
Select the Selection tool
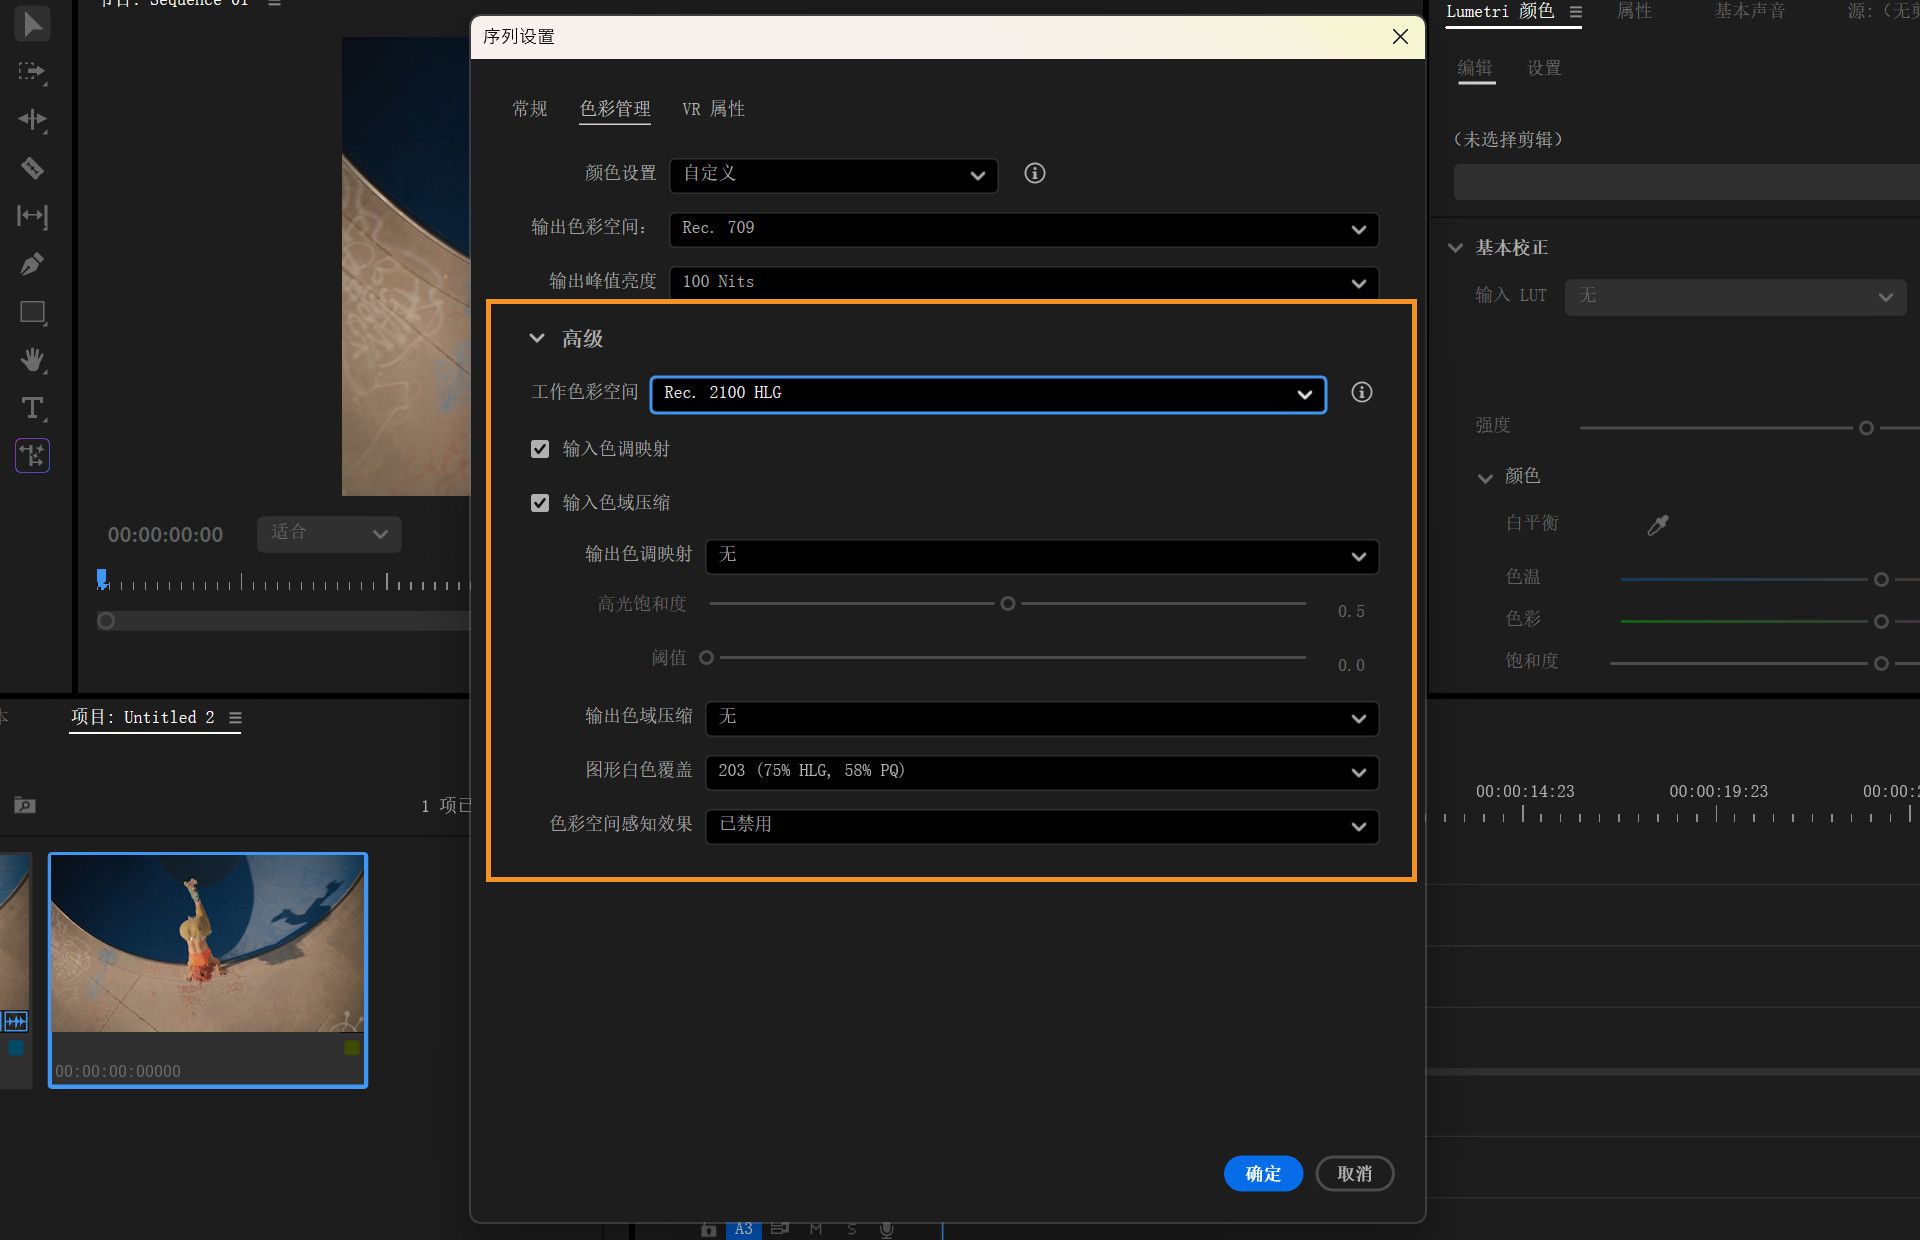click(x=32, y=23)
